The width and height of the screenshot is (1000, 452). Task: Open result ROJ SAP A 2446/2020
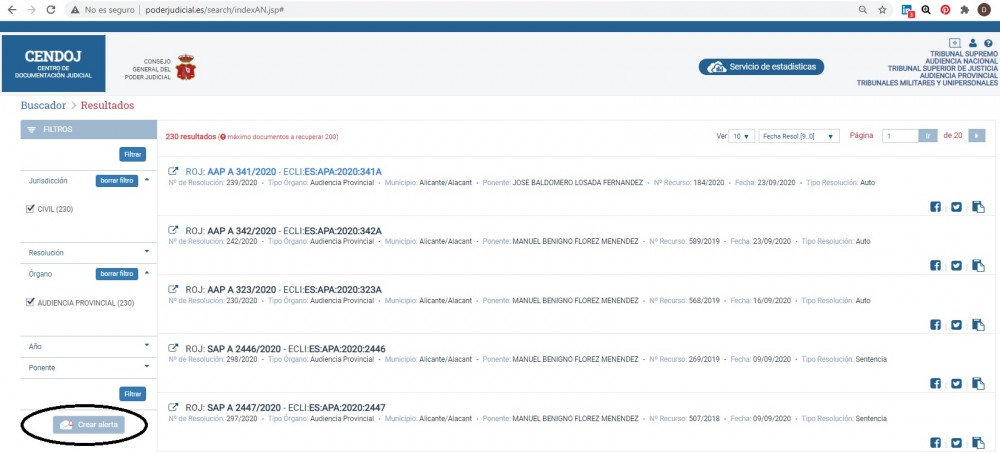286,349
